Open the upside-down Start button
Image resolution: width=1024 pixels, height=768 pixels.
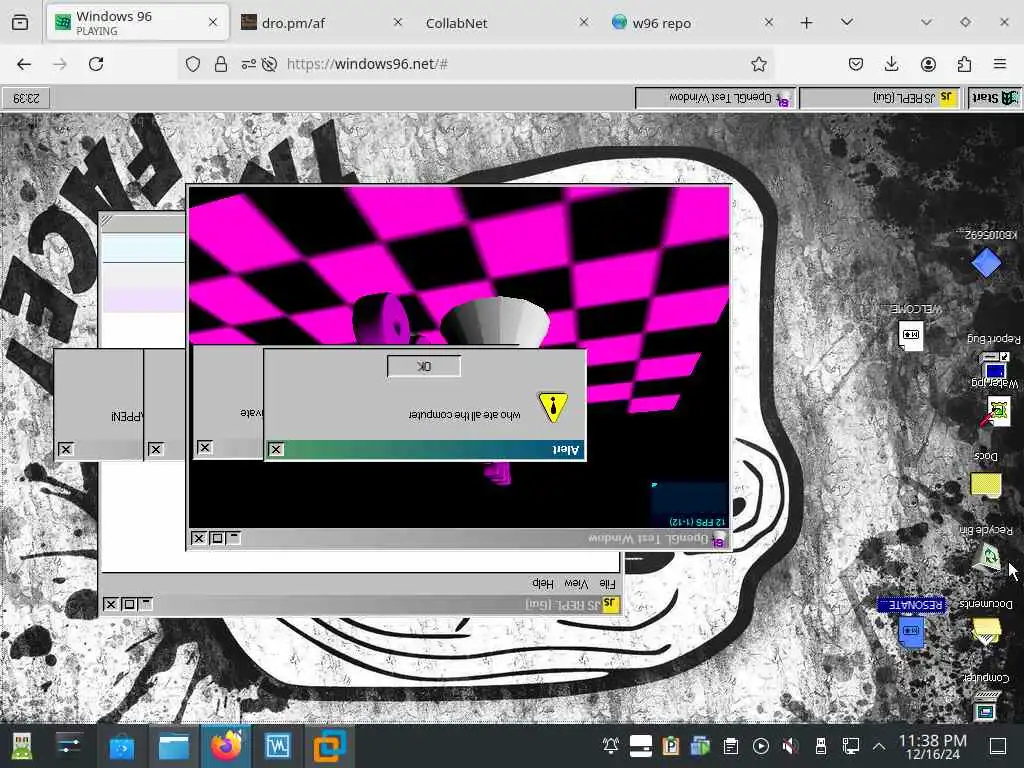click(993, 98)
